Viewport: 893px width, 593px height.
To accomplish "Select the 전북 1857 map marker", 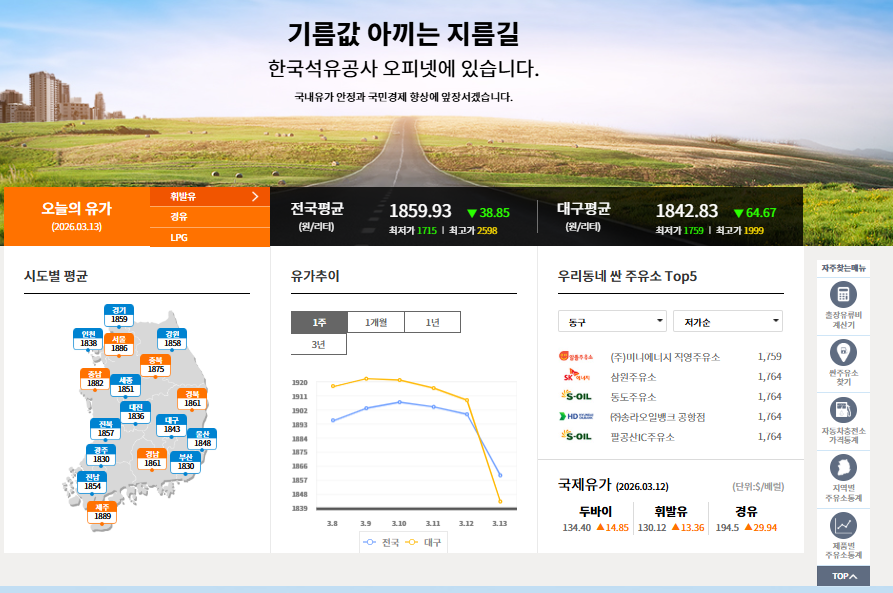I will 105,430.
